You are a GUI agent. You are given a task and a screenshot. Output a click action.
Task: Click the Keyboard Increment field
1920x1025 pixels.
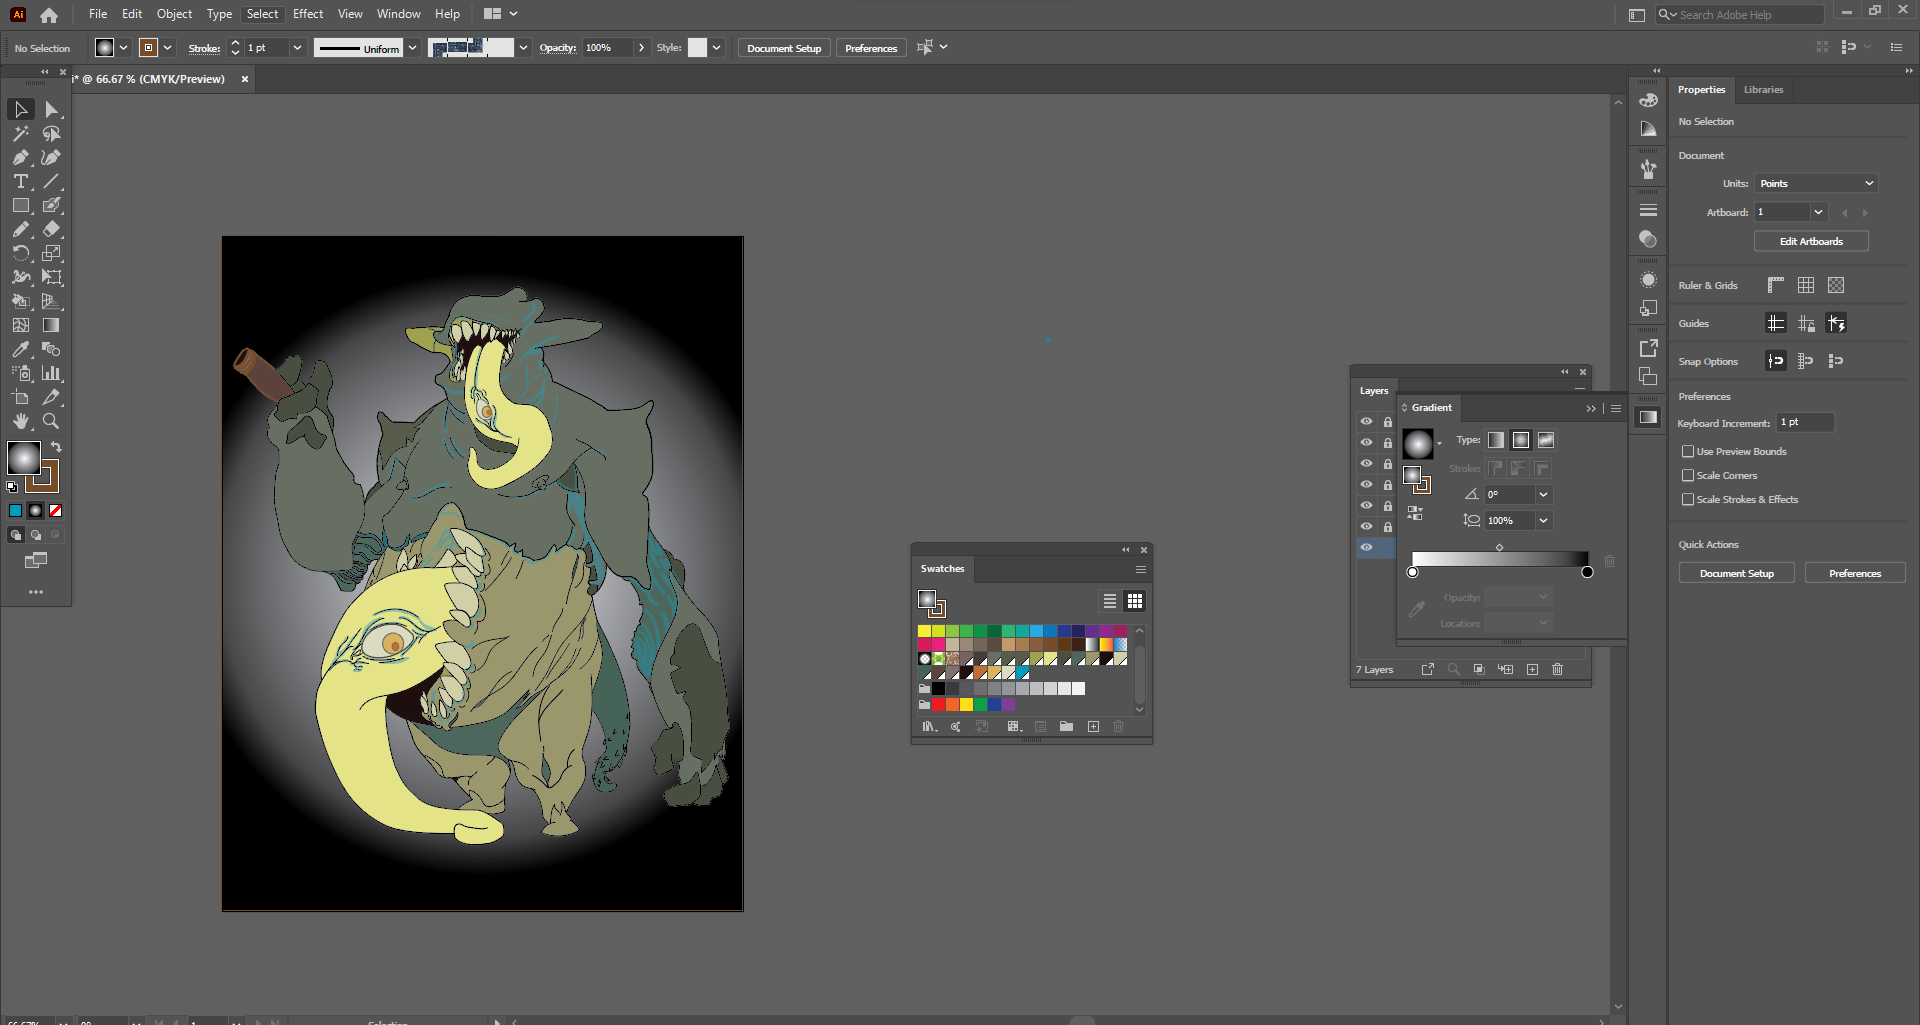[x=1805, y=422]
